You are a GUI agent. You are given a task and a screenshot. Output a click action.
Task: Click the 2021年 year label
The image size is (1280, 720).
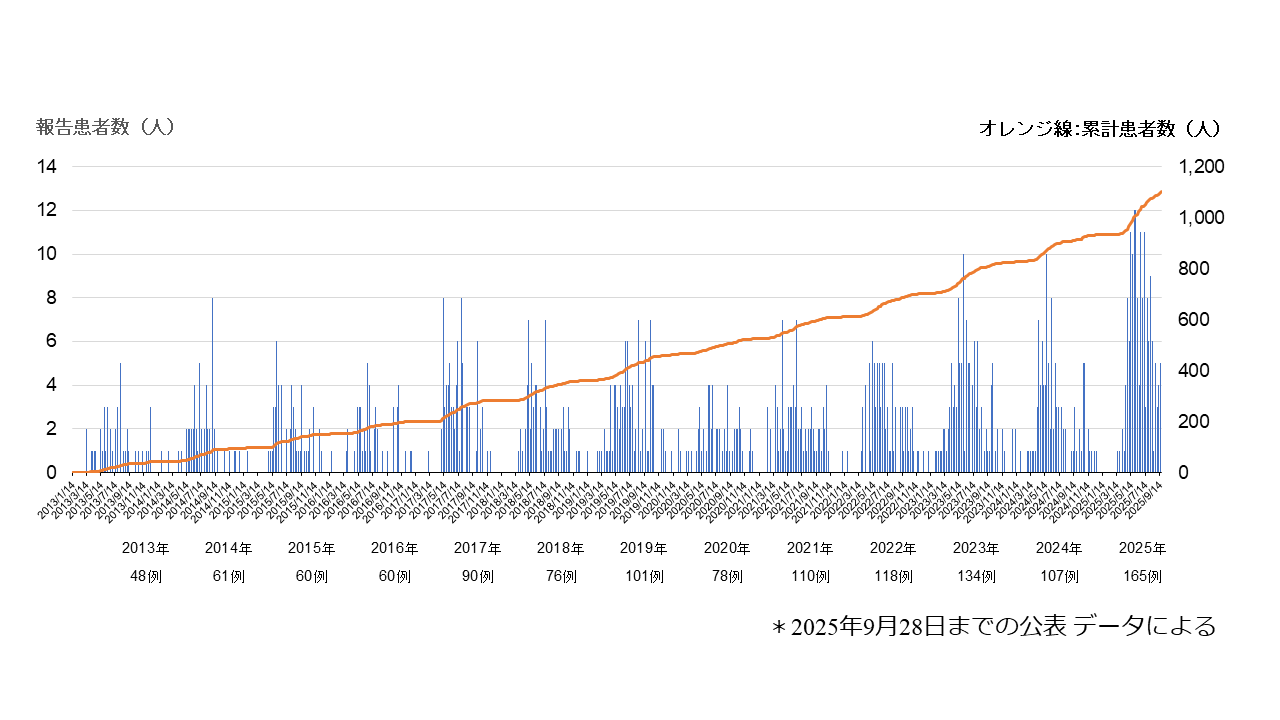coord(809,548)
